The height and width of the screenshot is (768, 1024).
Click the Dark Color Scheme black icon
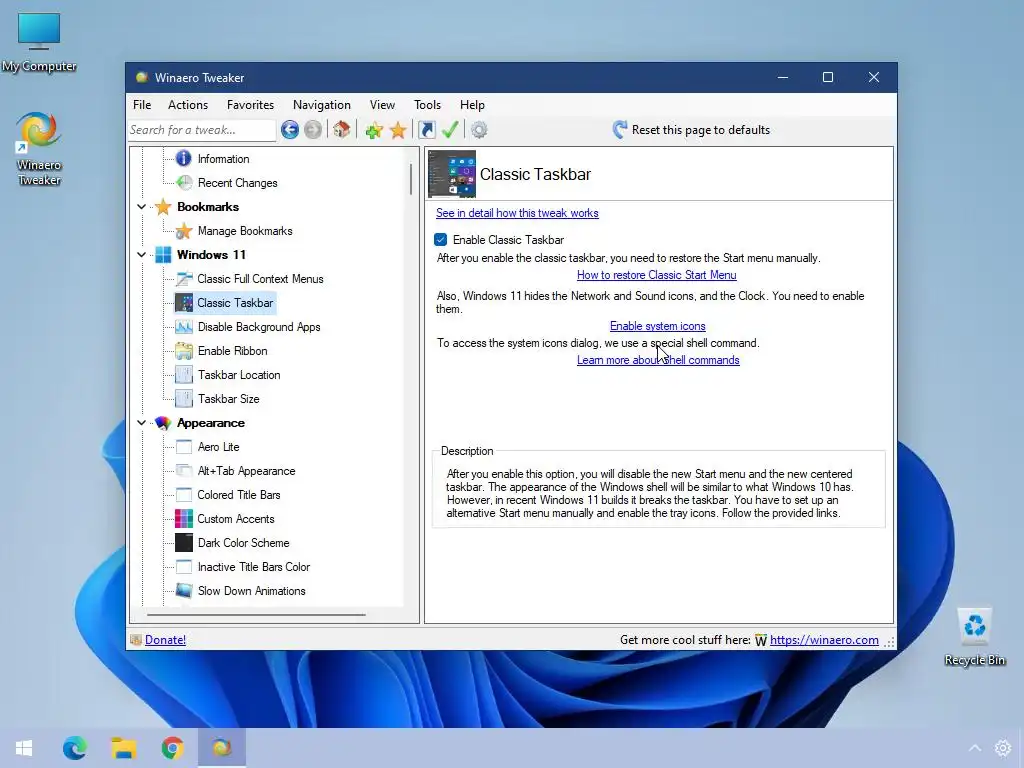tap(184, 543)
